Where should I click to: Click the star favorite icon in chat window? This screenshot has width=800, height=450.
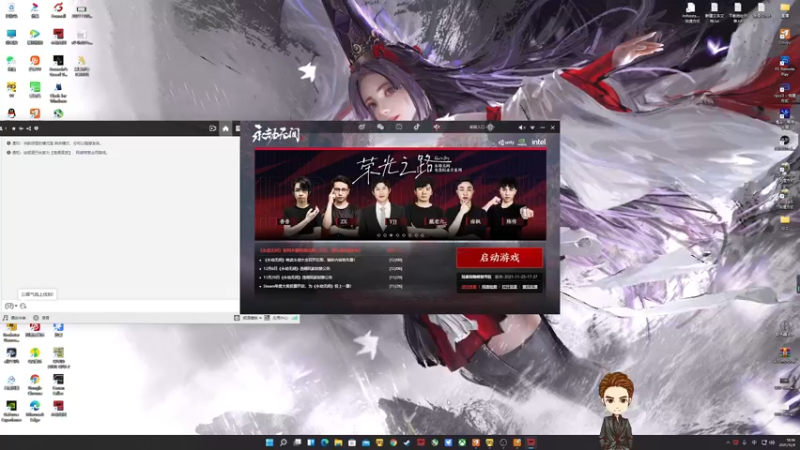13,129
